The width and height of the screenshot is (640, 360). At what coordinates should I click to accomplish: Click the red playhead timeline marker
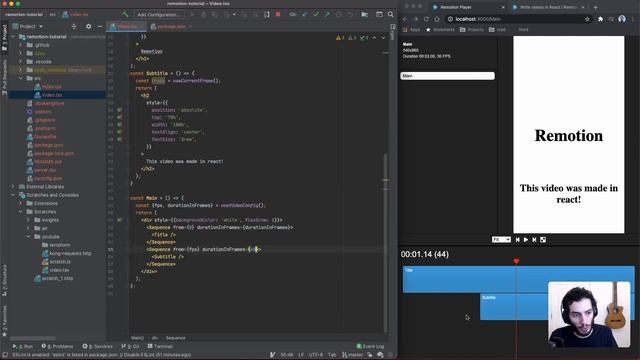click(516, 261)
